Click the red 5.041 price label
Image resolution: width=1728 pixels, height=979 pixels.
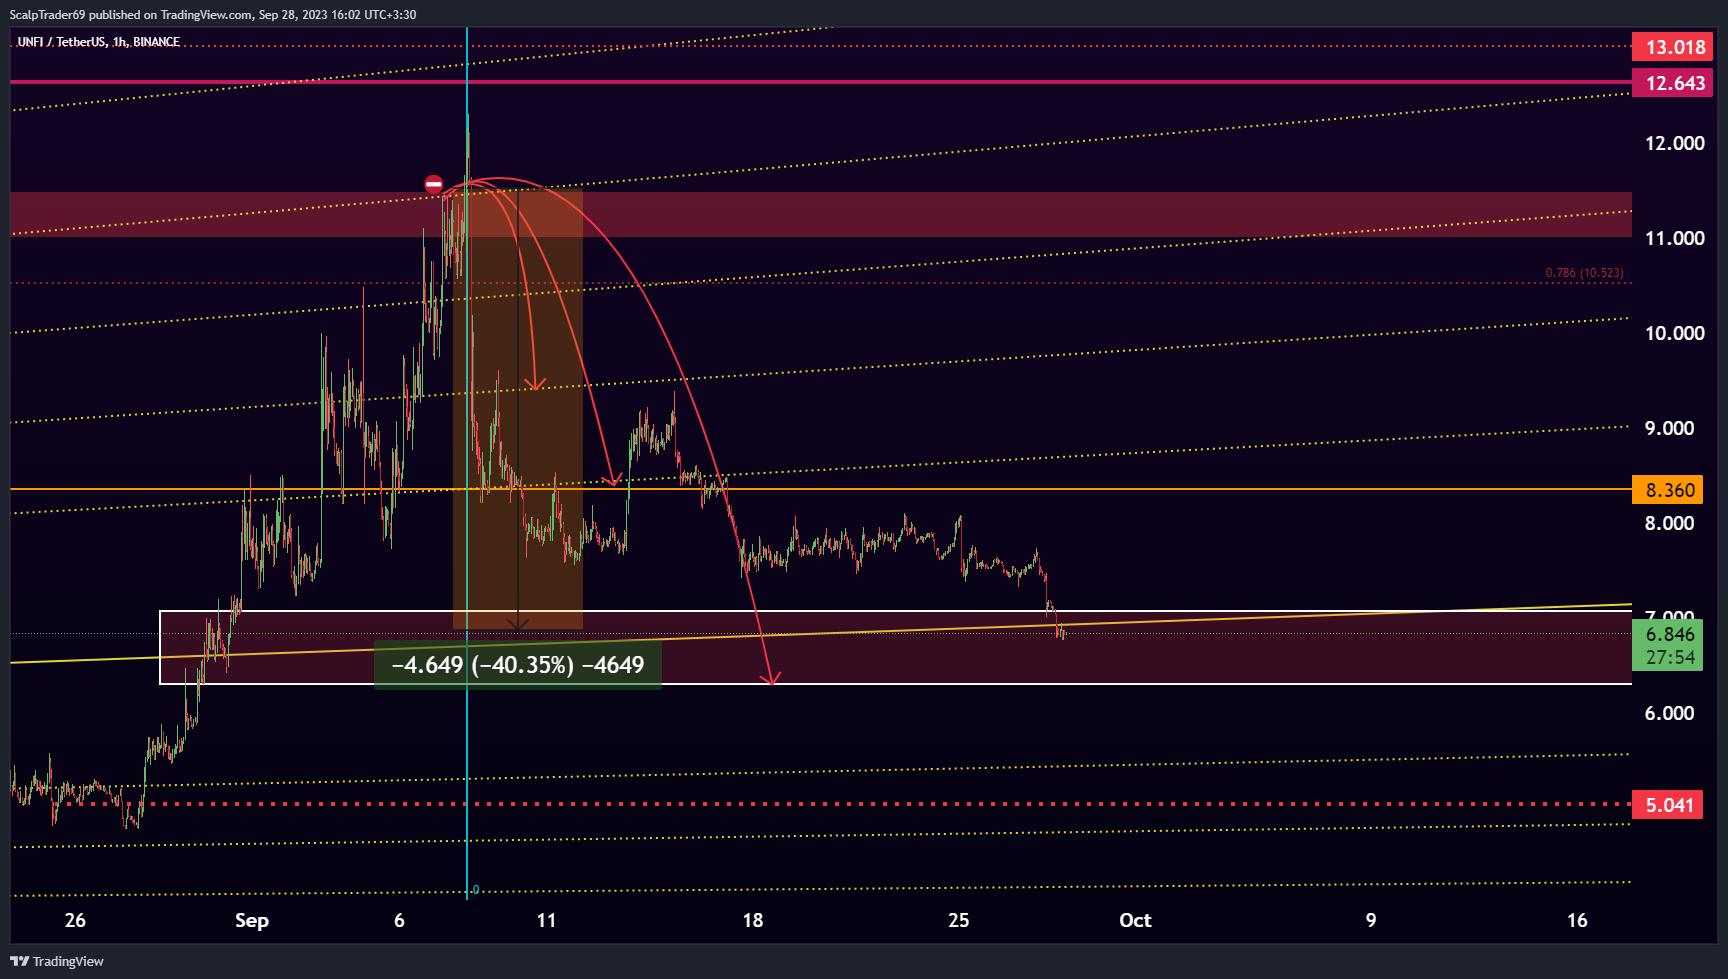pyautogui.click(x=1667, y=805)
